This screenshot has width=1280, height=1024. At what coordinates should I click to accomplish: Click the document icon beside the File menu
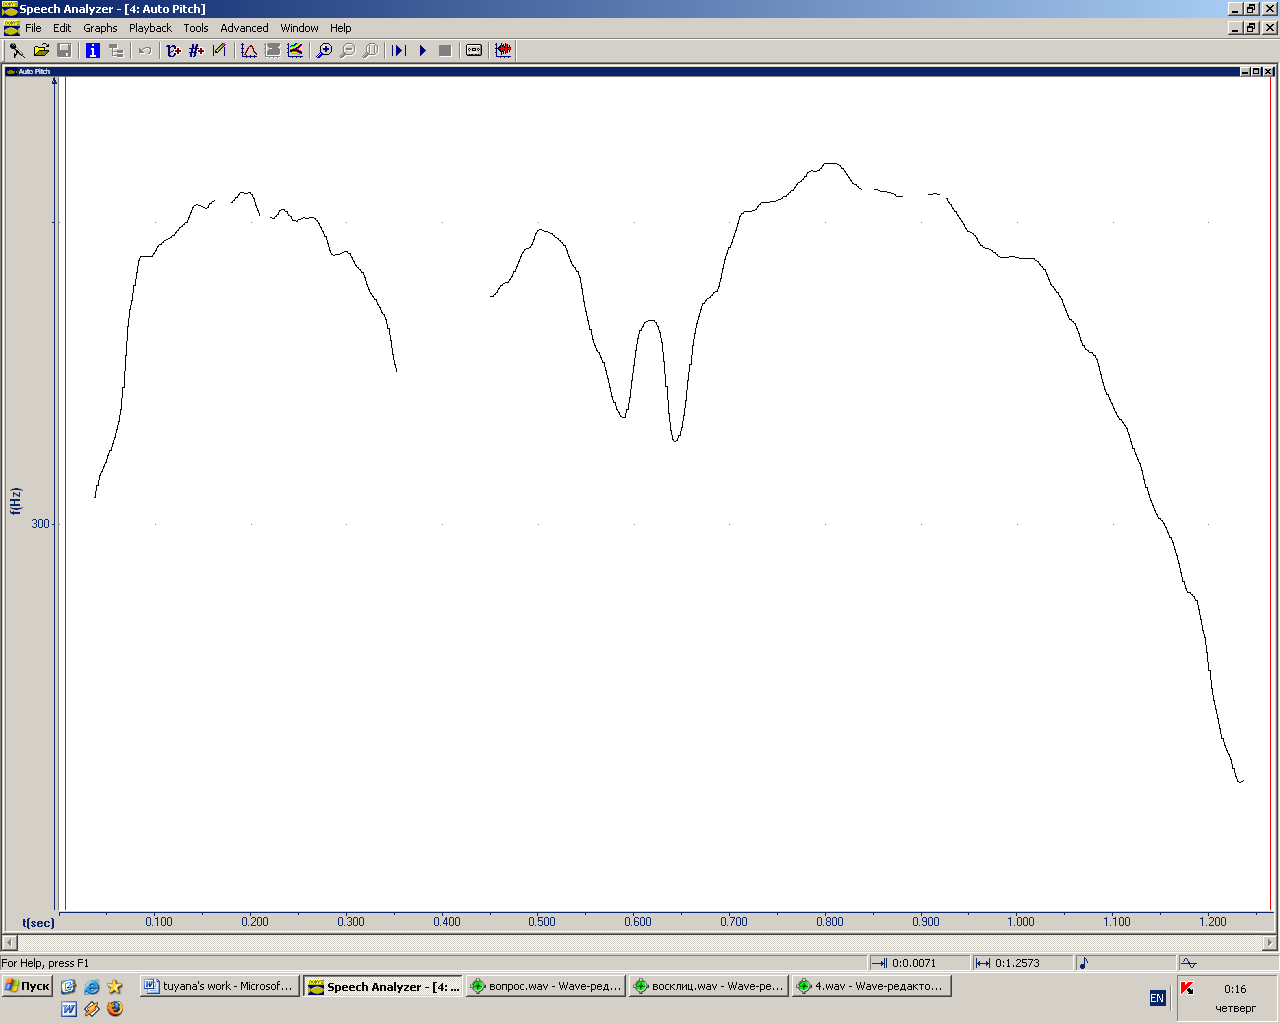(x=11, y=28)
